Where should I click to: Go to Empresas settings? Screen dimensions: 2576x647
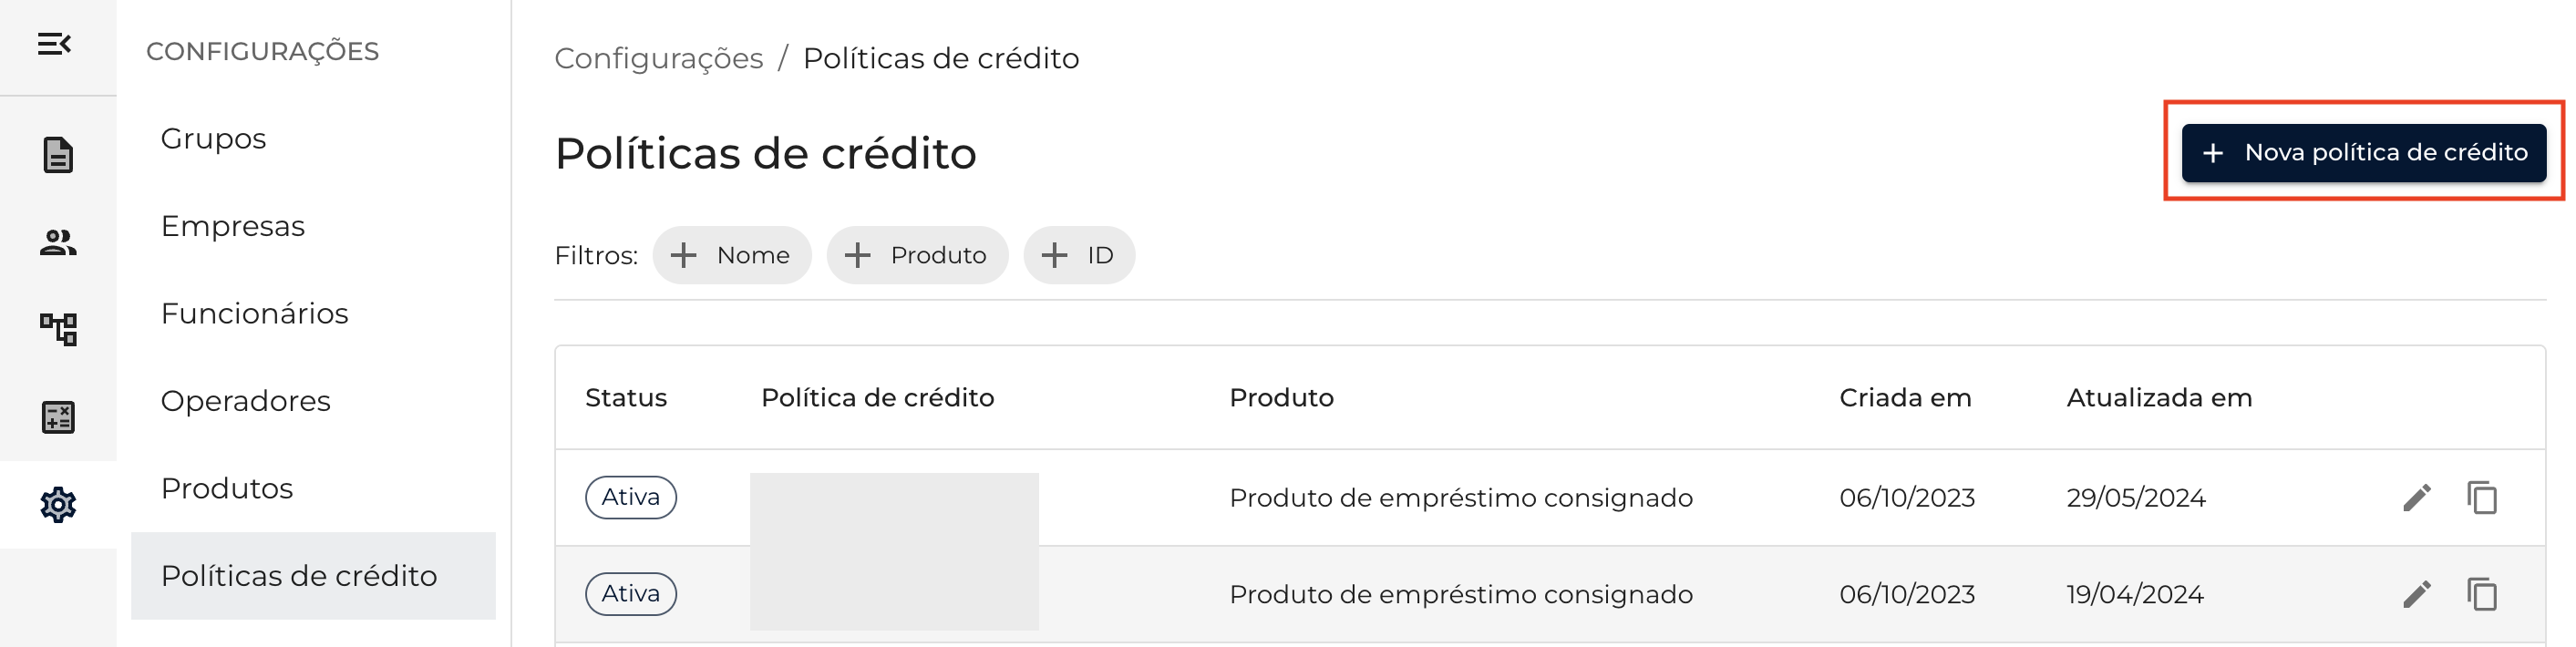click(x=233, y=226)
